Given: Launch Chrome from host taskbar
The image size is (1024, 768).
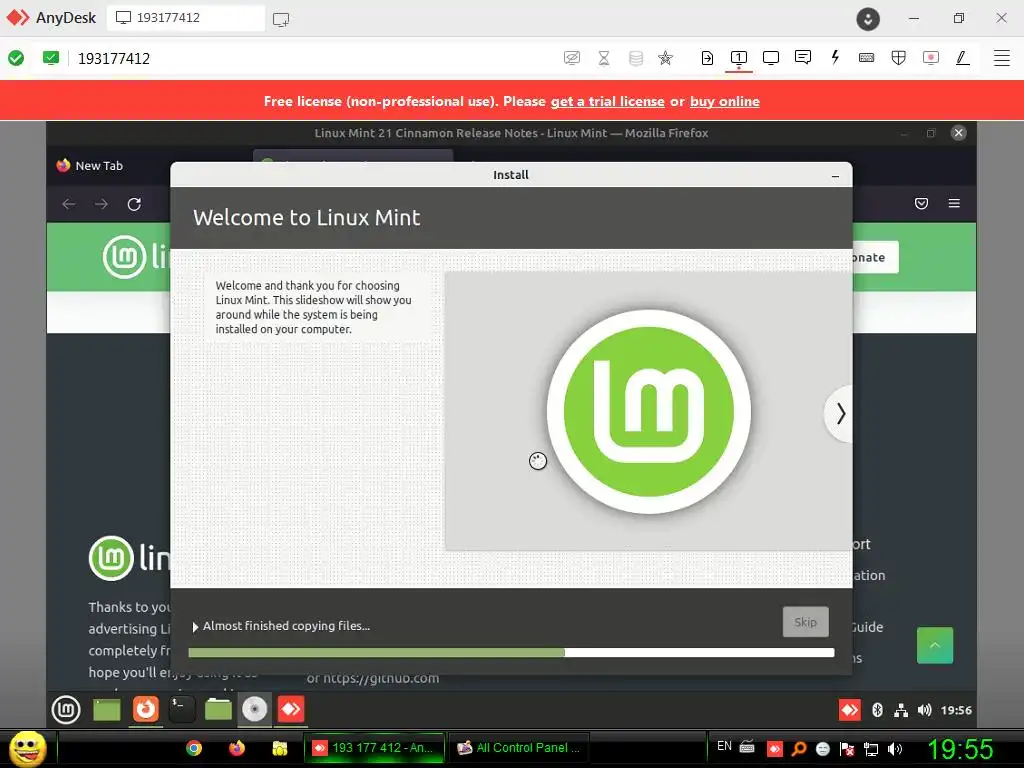Looking at the screenshot, I should [x=194, y=748].
